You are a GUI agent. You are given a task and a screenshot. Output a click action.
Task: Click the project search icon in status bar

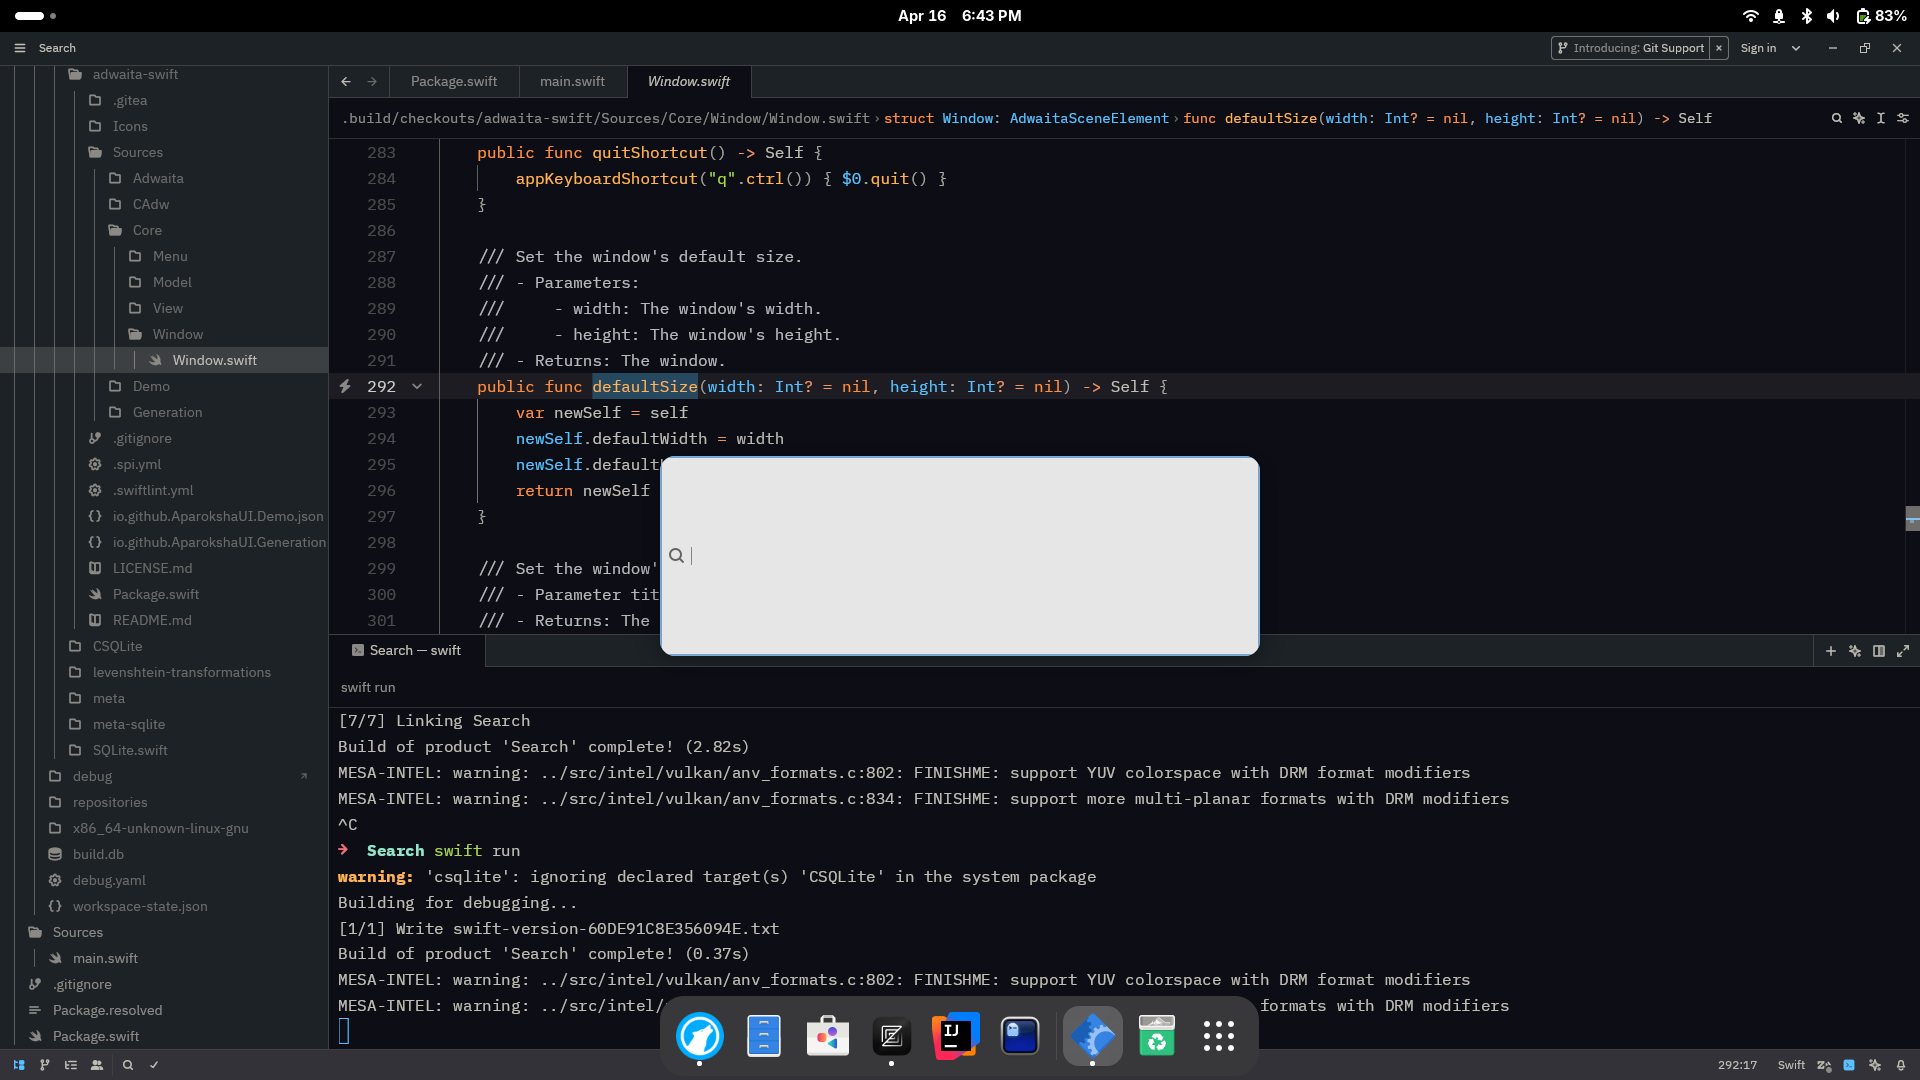pos(128,1065)
